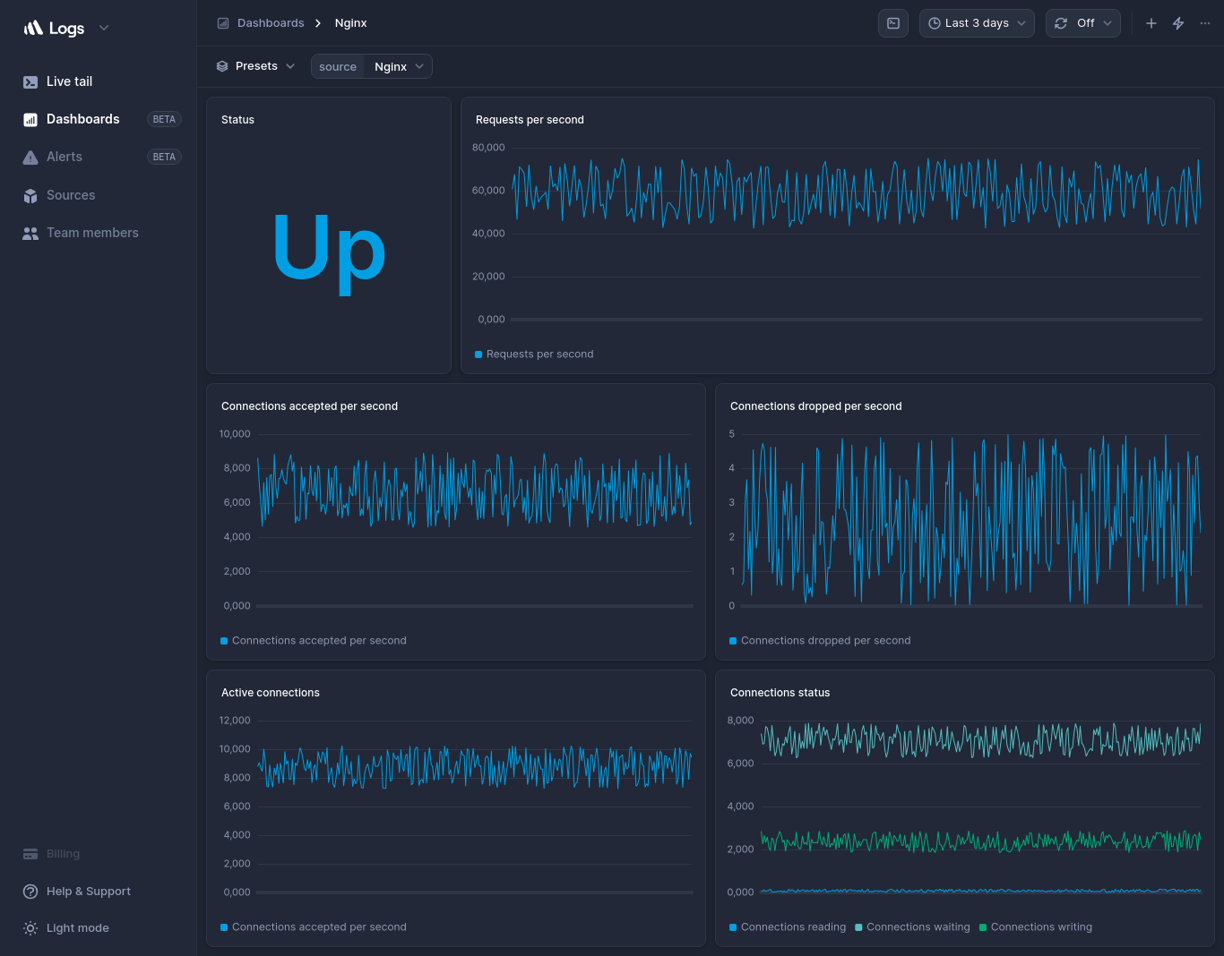This screenshot has width=1224, height=956.
Task: Click the blue legend swatch for Requests per second
Action: (477, 354)
